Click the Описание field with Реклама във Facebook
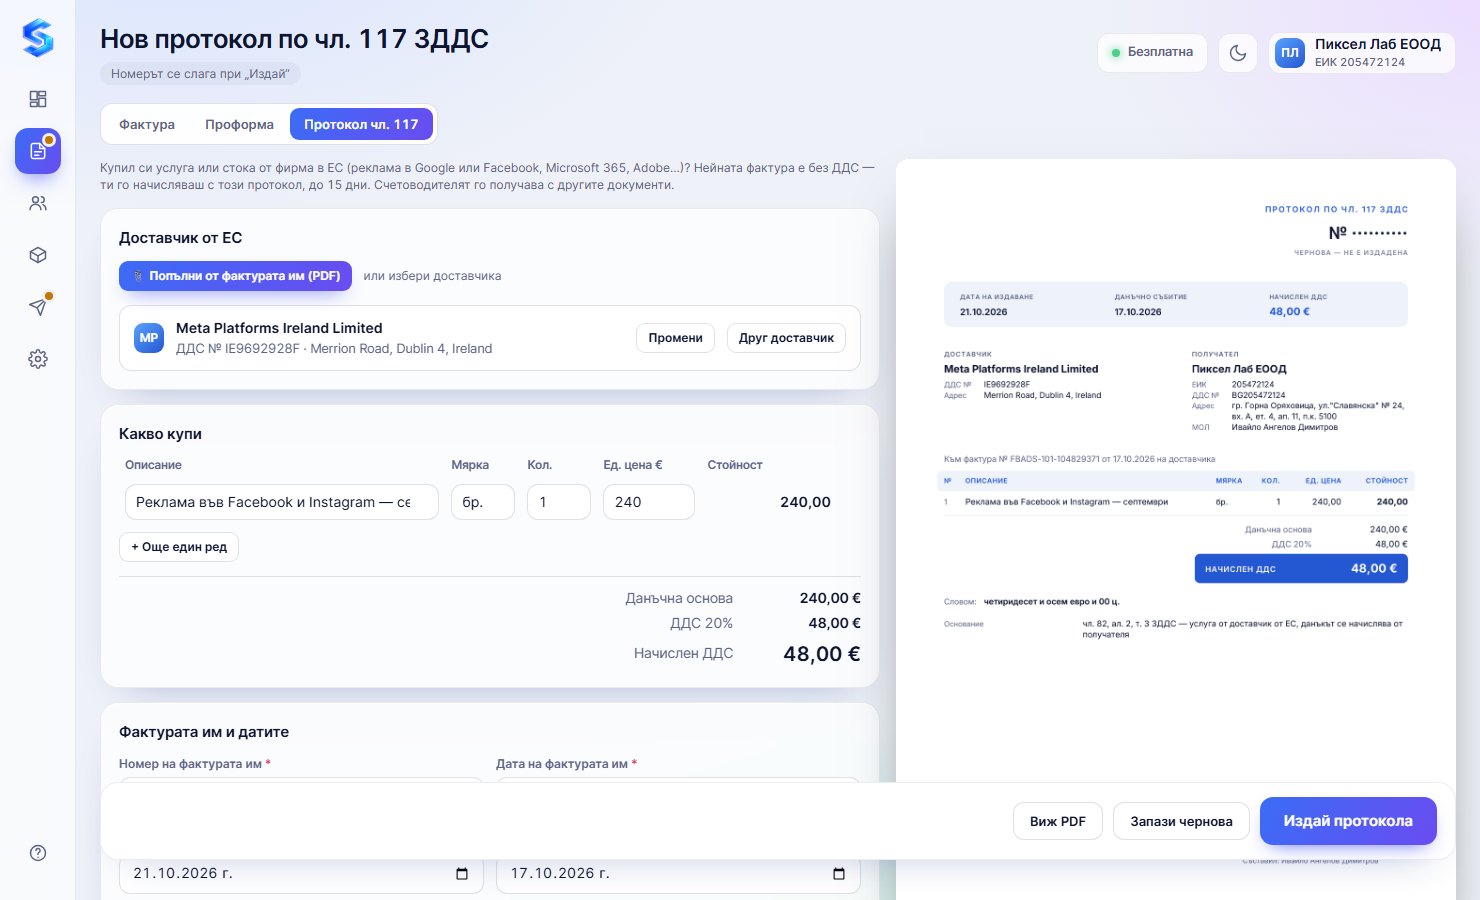 coord(282,502)
